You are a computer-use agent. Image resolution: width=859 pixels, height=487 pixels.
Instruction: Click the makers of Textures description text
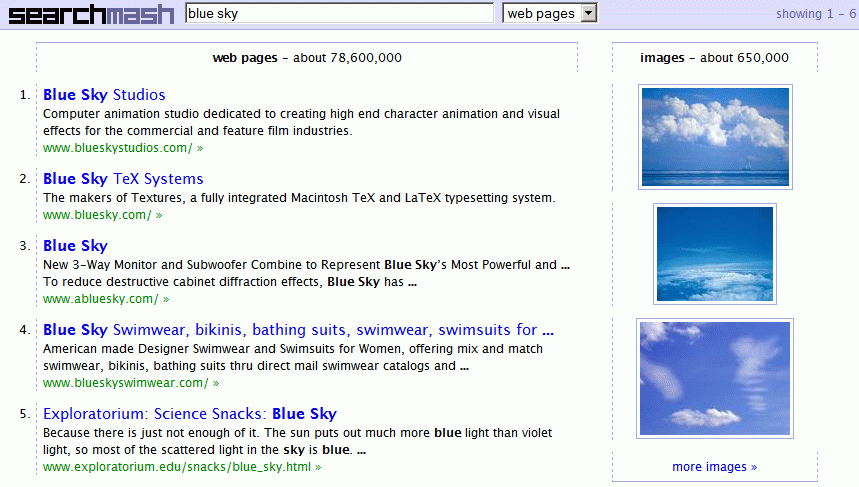pyautogui.click(x=299, y=198)
